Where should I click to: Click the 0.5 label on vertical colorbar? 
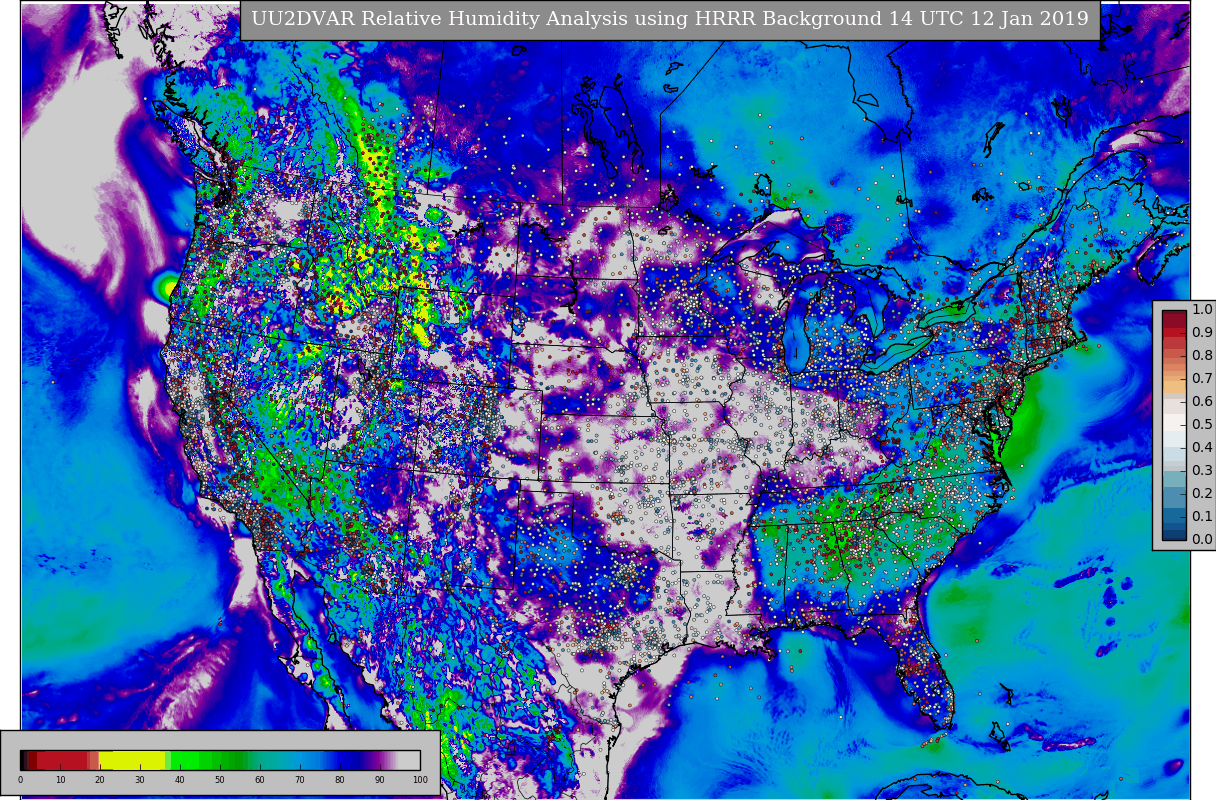pos(1202,425)
